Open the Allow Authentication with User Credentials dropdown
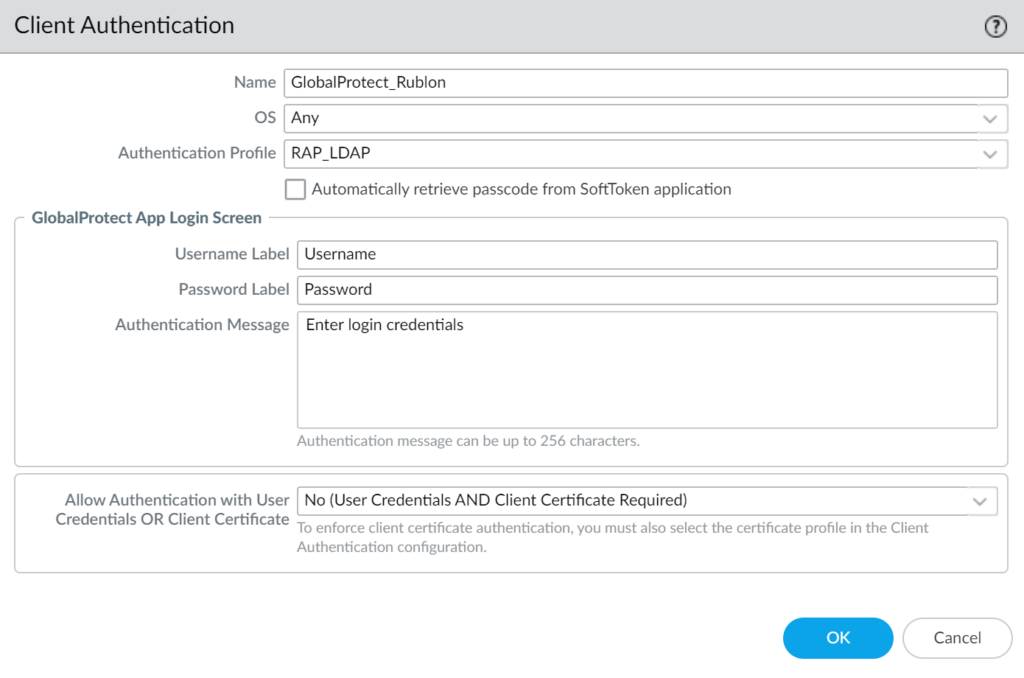 click(640, 501)
